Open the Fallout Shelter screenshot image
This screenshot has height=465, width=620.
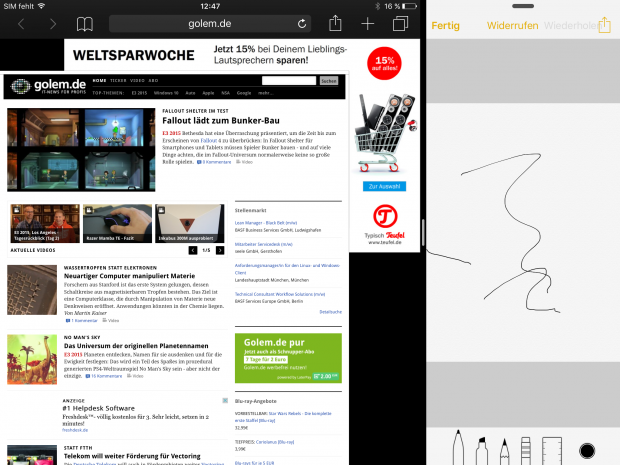coord(81,150)
